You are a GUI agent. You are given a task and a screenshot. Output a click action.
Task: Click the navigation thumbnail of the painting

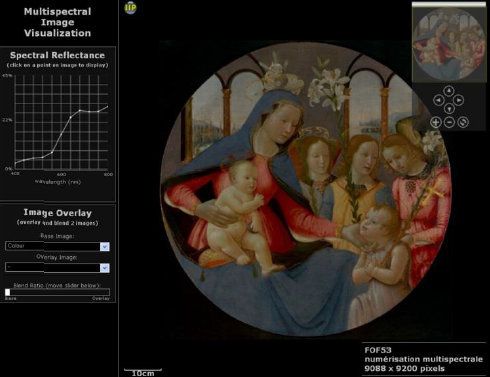[x=449, y=44]
